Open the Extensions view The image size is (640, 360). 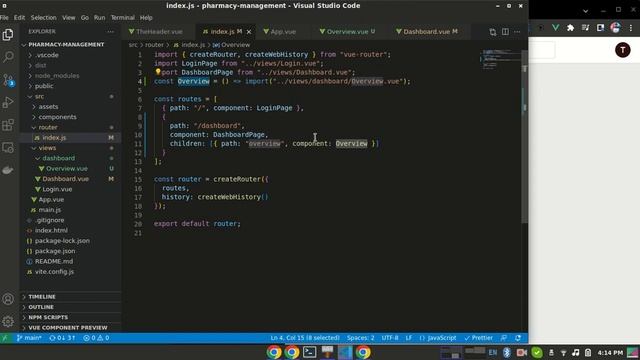[x=8, y=124]
